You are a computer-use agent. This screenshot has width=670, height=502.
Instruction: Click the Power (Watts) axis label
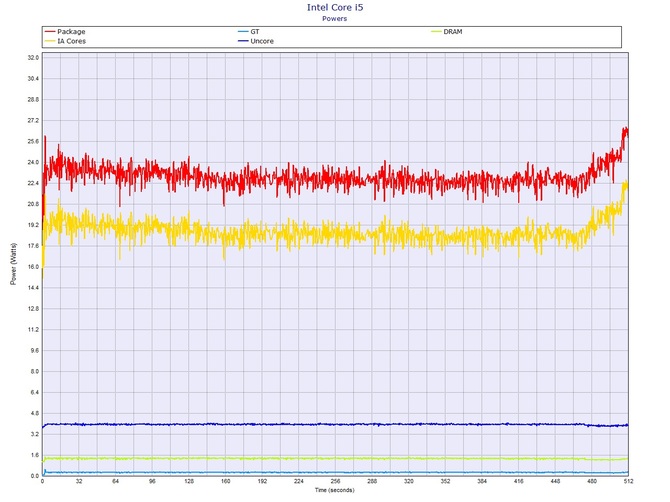click(13, 264)
